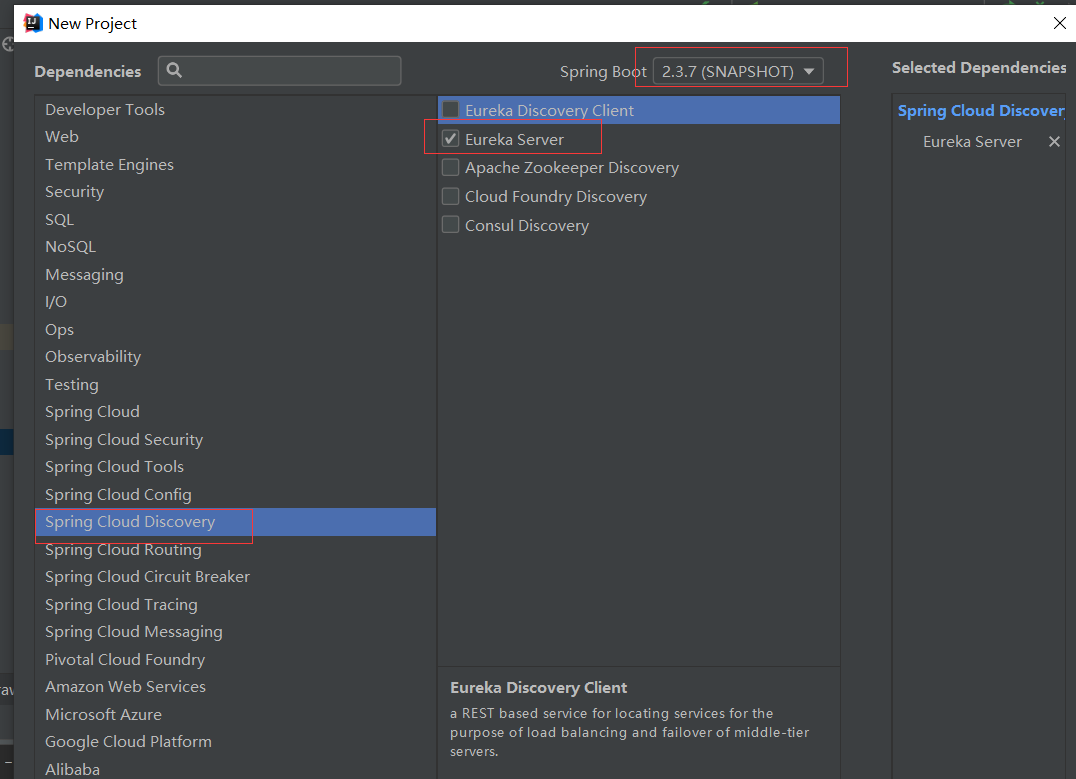Tick the Cloud Foundry Discovery checkbox
Image resolution: width=1076 pixels, height=779 pixels.
pyautogui.click(x=450, y=196)
